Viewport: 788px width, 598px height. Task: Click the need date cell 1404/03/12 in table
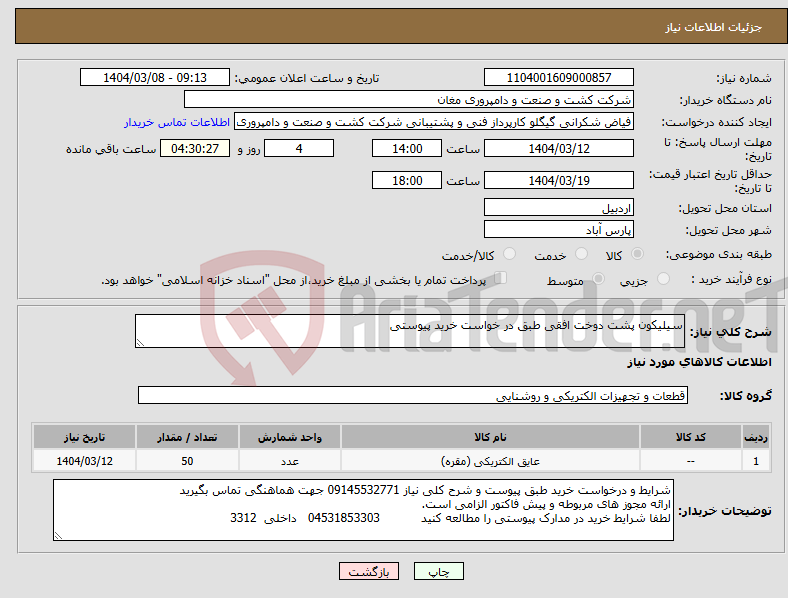click(84, 461)
